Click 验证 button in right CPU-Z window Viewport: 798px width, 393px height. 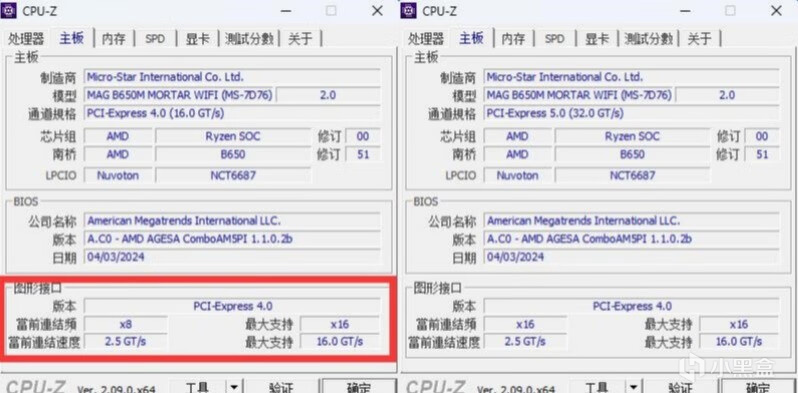[x=680, y=387]
